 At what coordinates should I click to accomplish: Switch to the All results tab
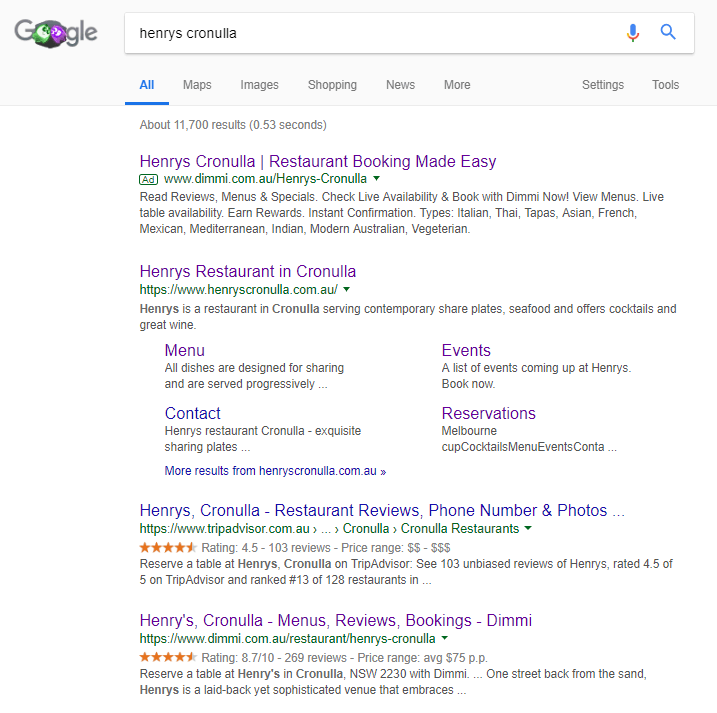pyautogui.click(x=147, y=85)
